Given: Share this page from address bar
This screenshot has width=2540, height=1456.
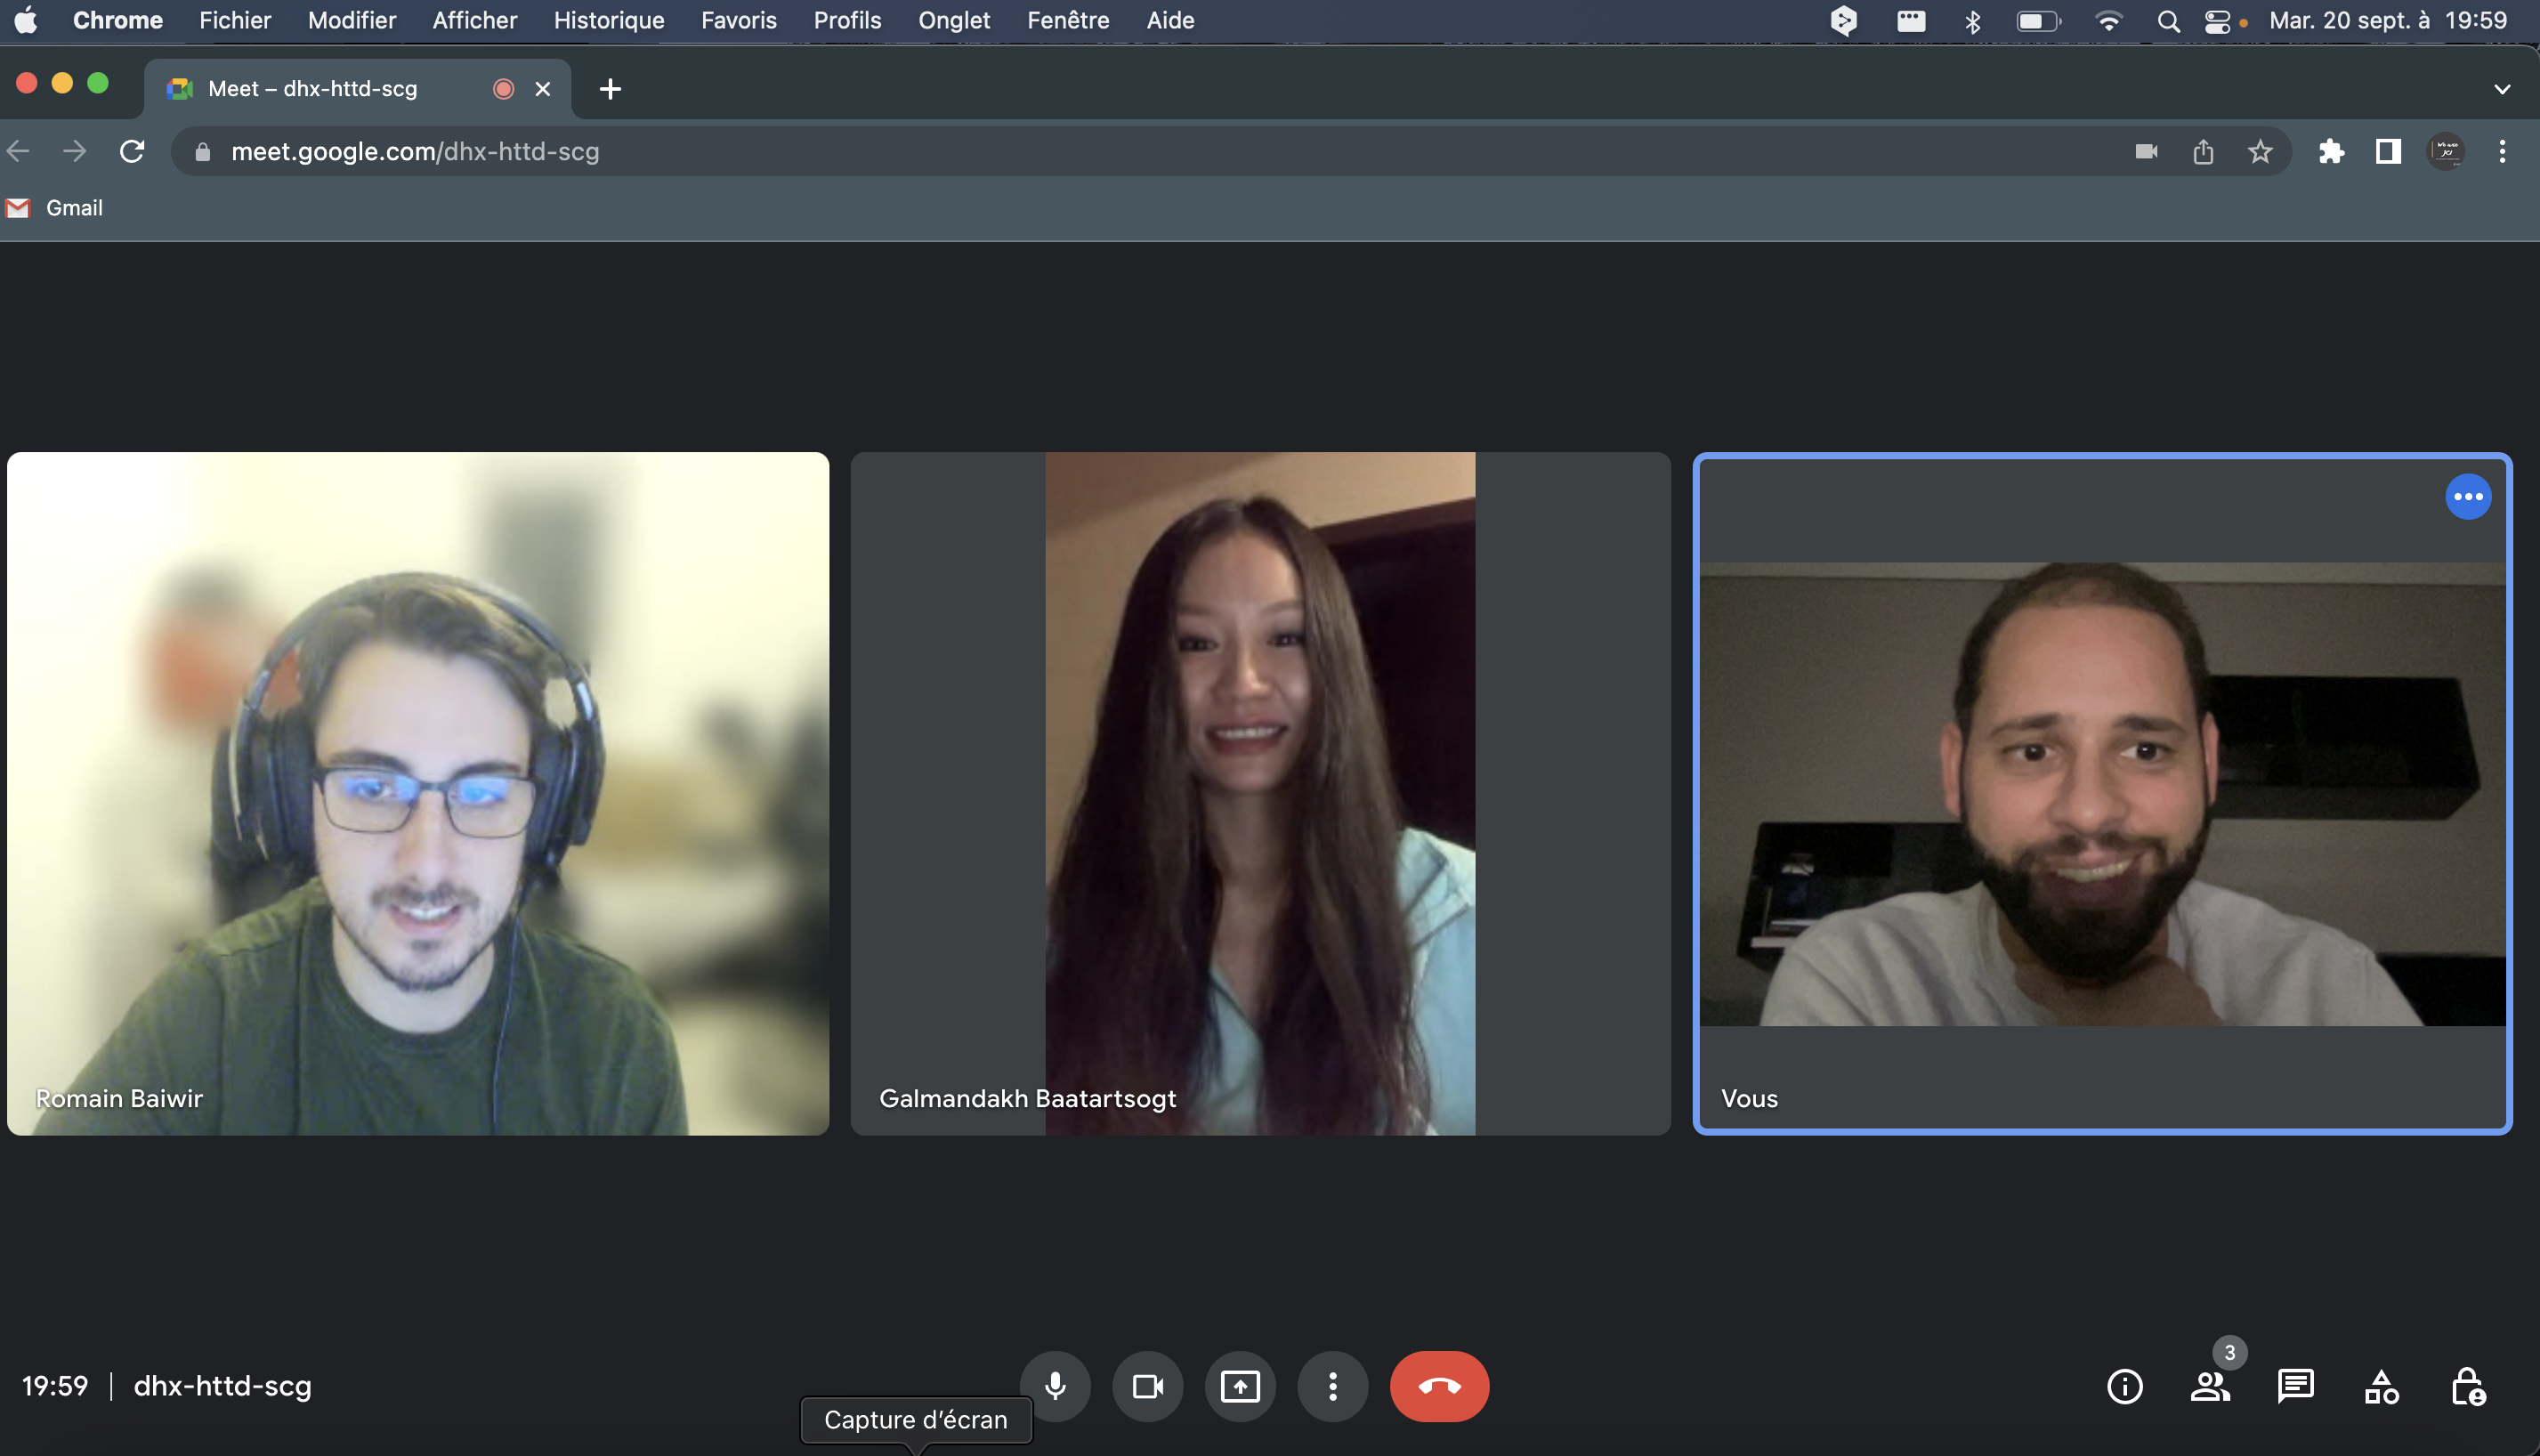Looking at the screenshot, I should click(2203, 151).
